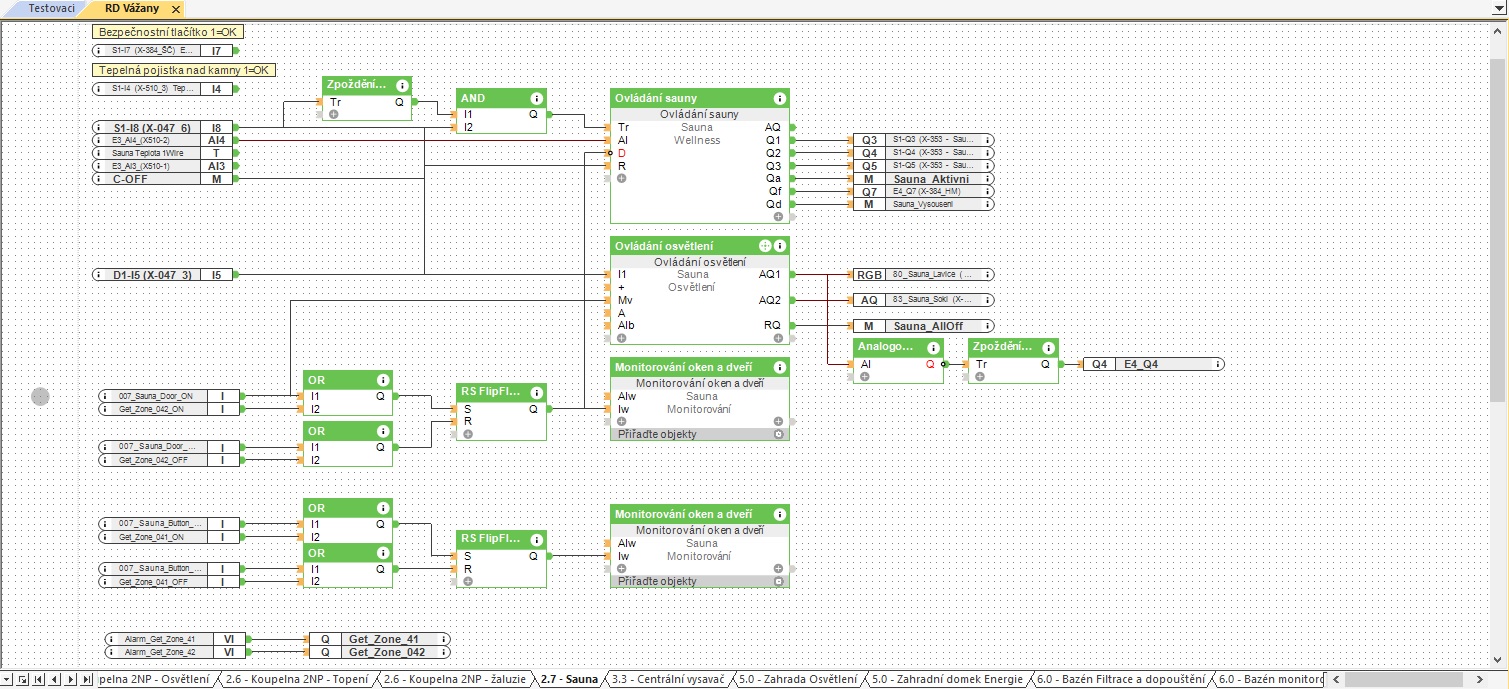Open page tab 3.3 - Centrální vysavač
1509x689 pixels.
[667, 680]
